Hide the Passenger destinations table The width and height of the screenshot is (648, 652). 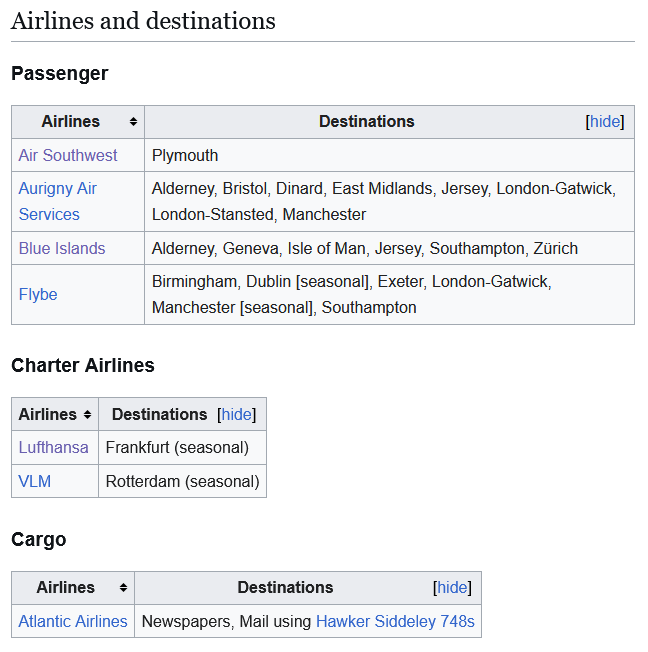click(x=605, y=122)
